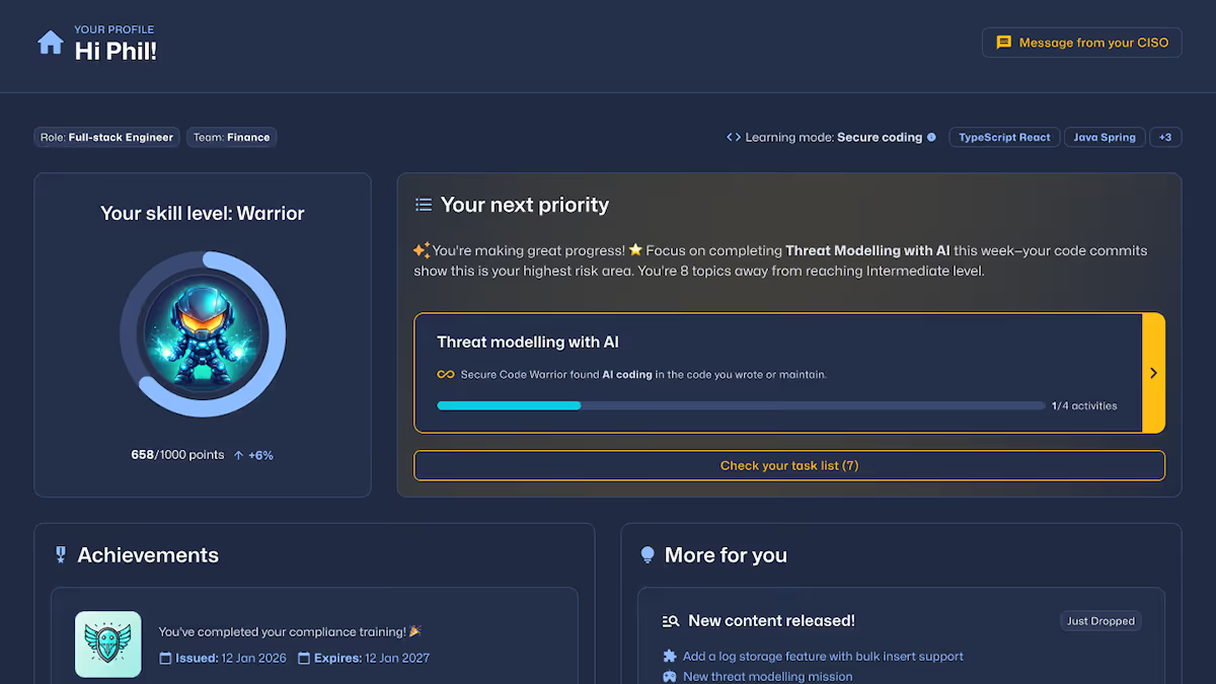Click the home icon top left

point(50,42)
